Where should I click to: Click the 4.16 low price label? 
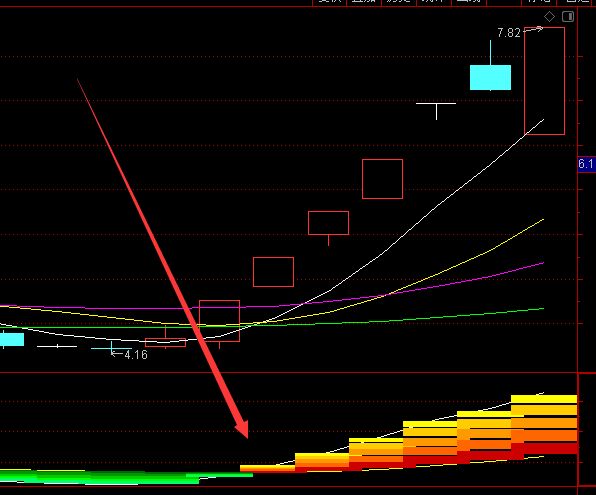click(136, 355)
